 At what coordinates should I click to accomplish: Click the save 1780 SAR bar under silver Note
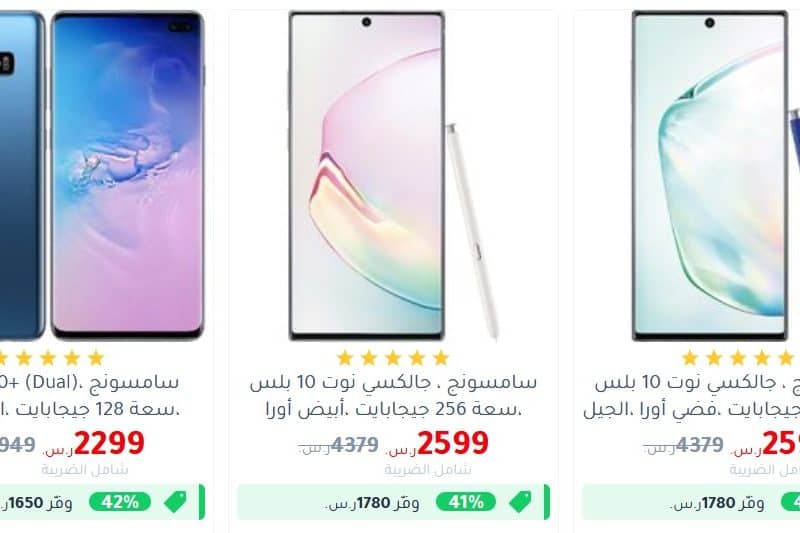pos(691,502)
